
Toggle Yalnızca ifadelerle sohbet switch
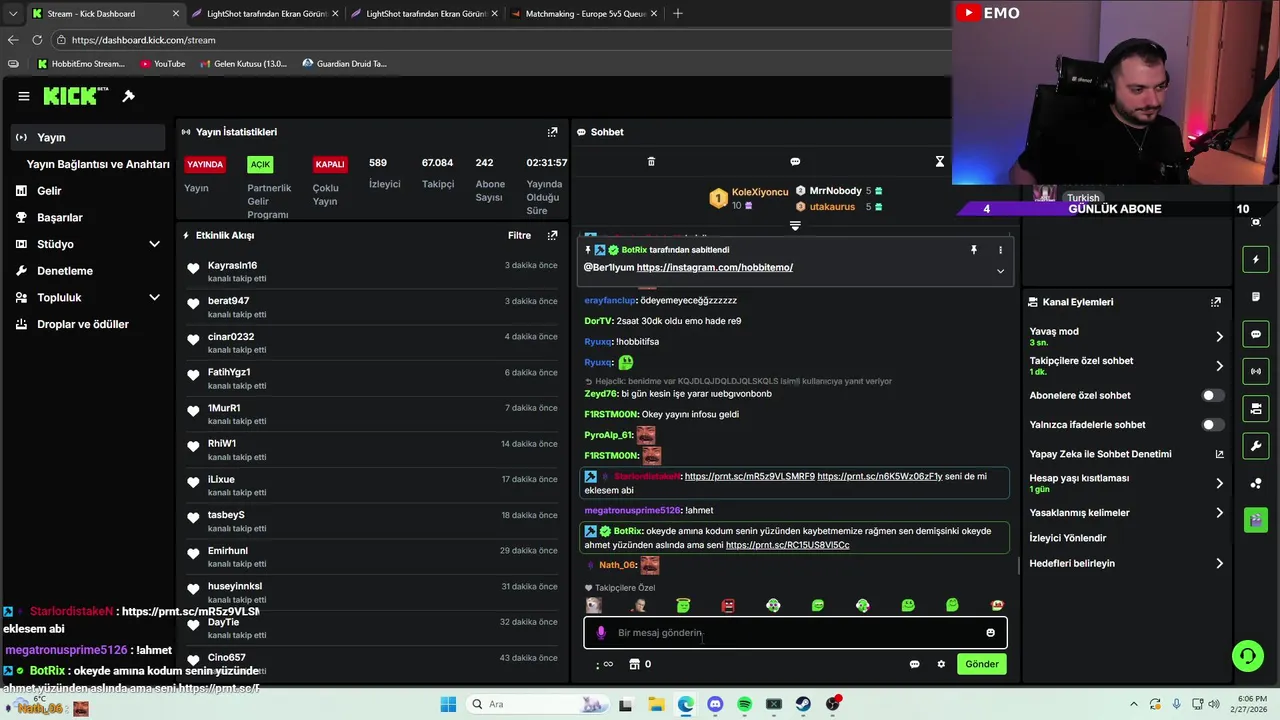point(1212,425)
